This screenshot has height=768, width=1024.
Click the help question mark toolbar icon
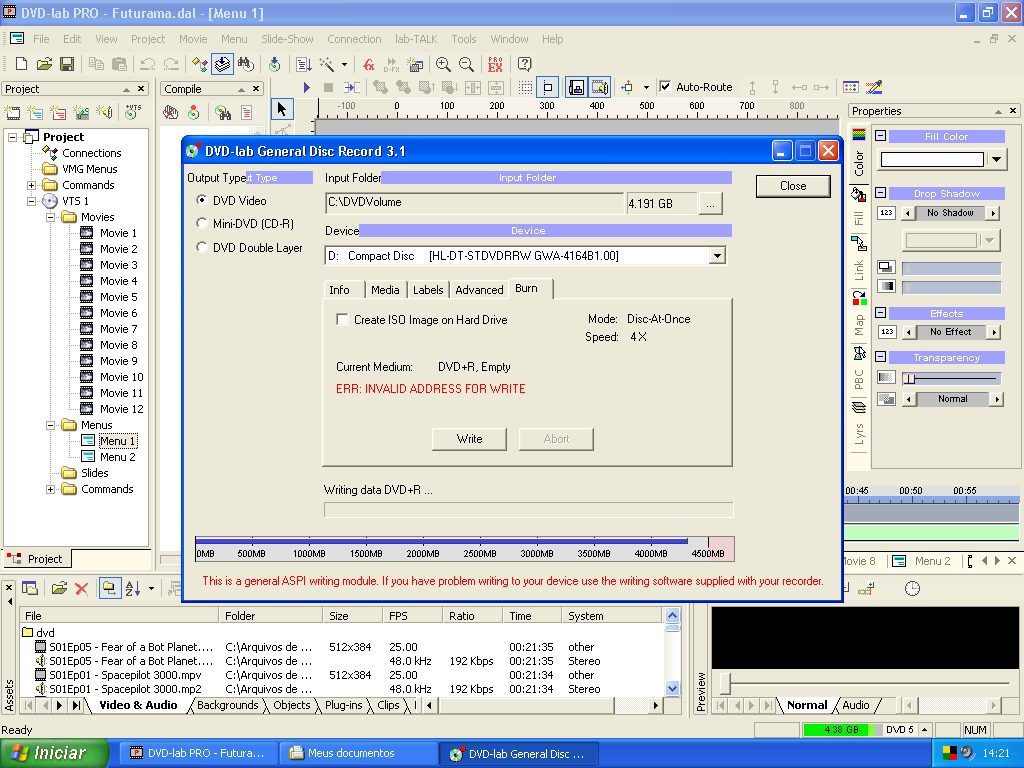click(524, 64)
